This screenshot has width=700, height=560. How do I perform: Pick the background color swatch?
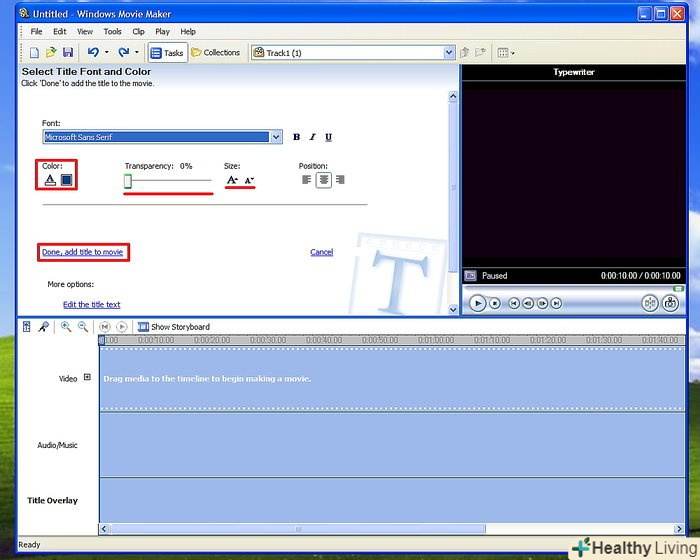coord(67,180)
